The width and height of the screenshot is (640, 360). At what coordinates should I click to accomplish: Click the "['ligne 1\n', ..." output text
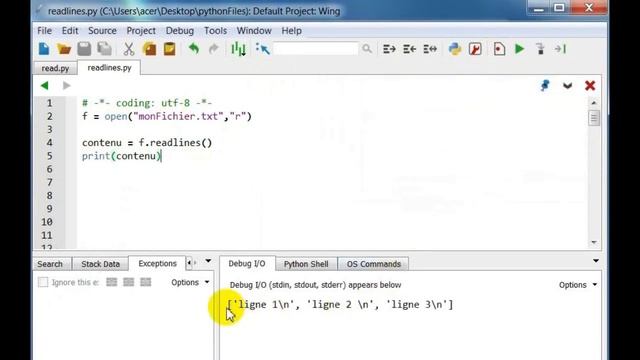[x=340, y=304]
